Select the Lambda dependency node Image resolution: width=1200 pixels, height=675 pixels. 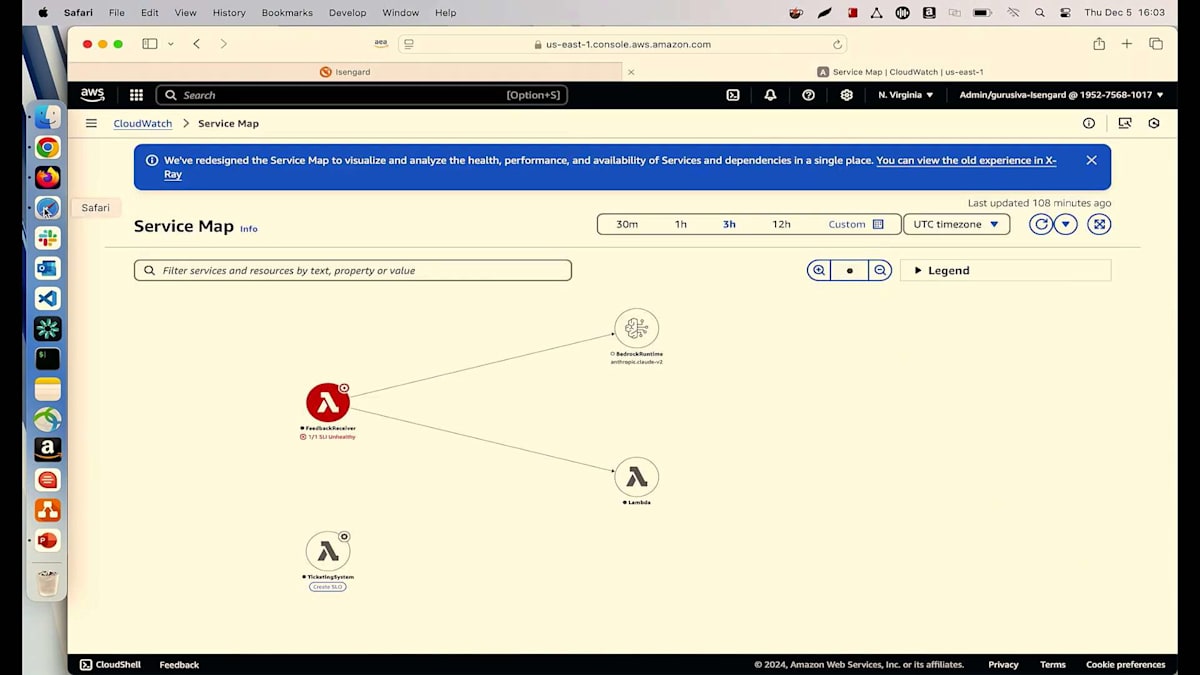tap(636, 478)
